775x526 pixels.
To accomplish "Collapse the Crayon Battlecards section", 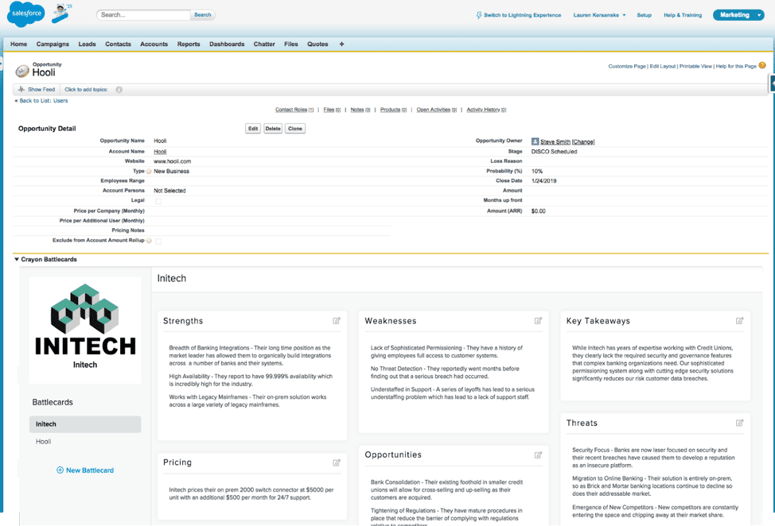I will 17,259.
